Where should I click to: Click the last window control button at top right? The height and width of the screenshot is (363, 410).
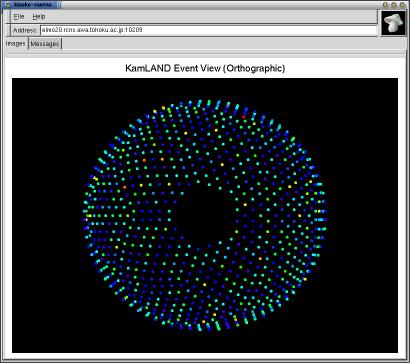click(402, 5)
